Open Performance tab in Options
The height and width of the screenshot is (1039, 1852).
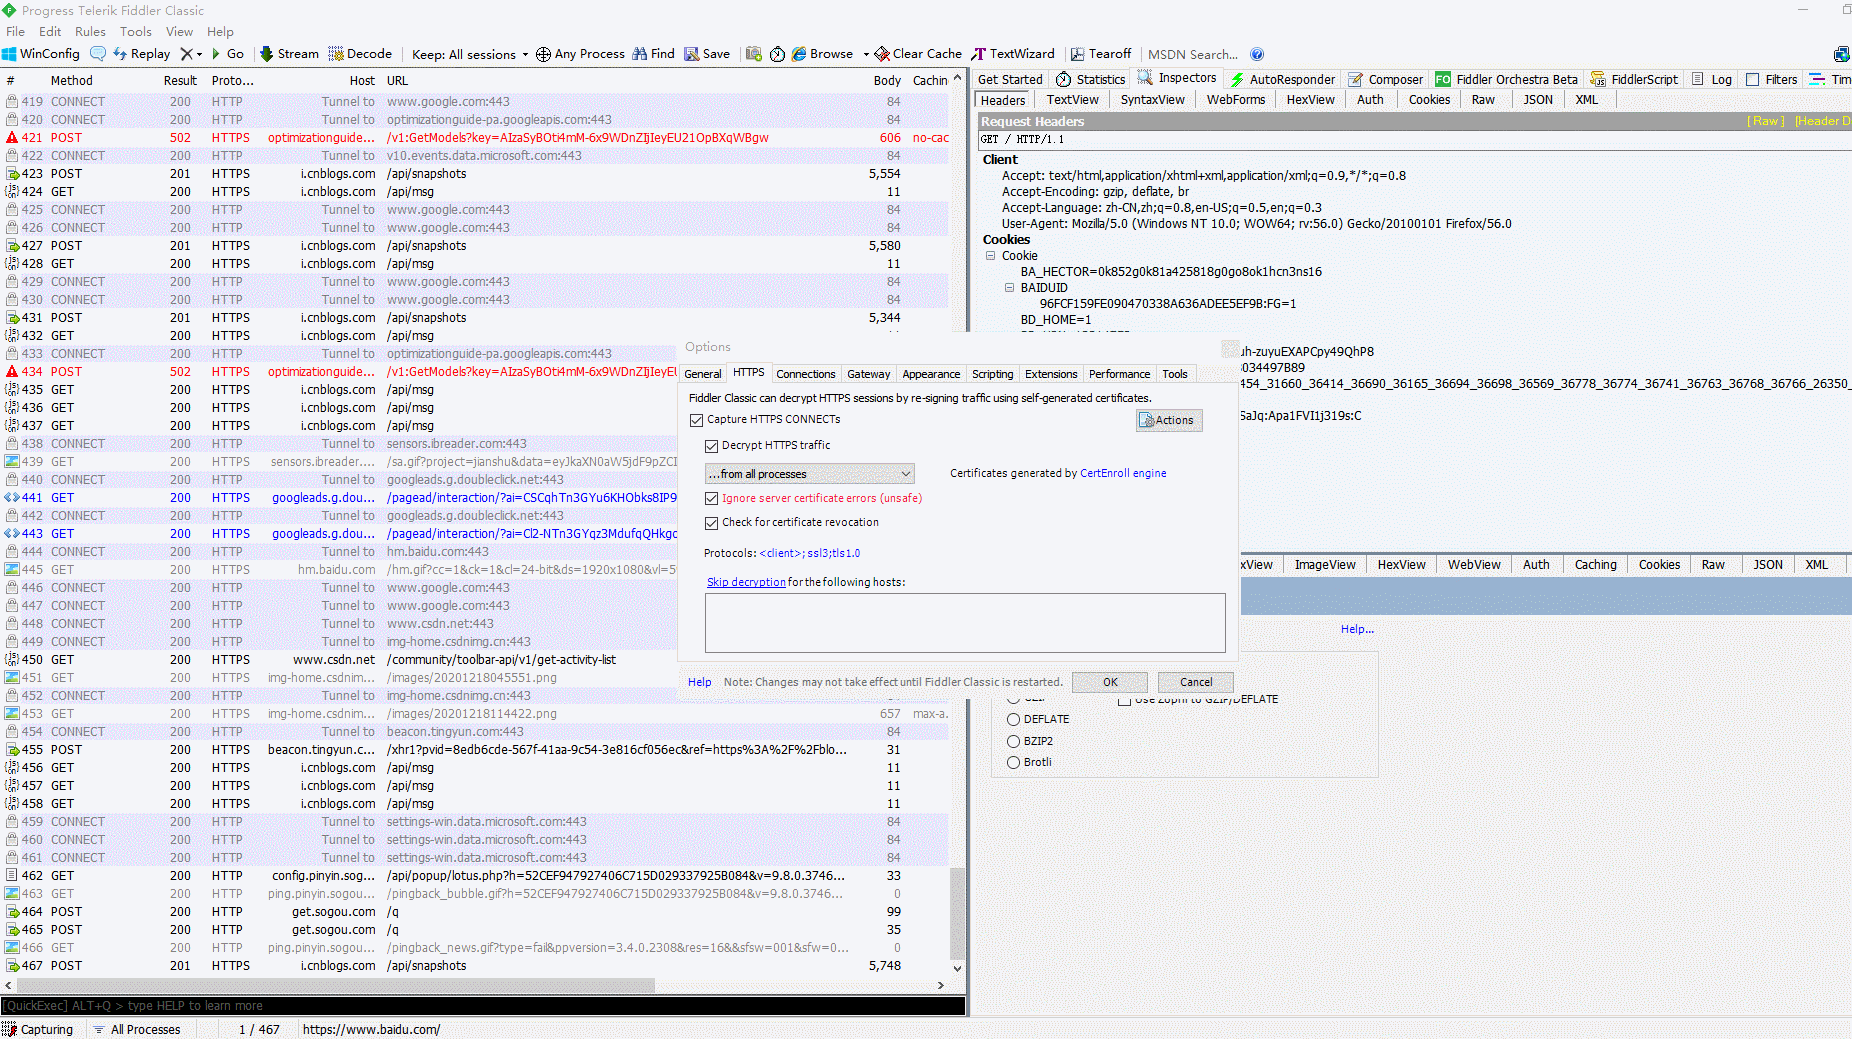[1119, 374]
